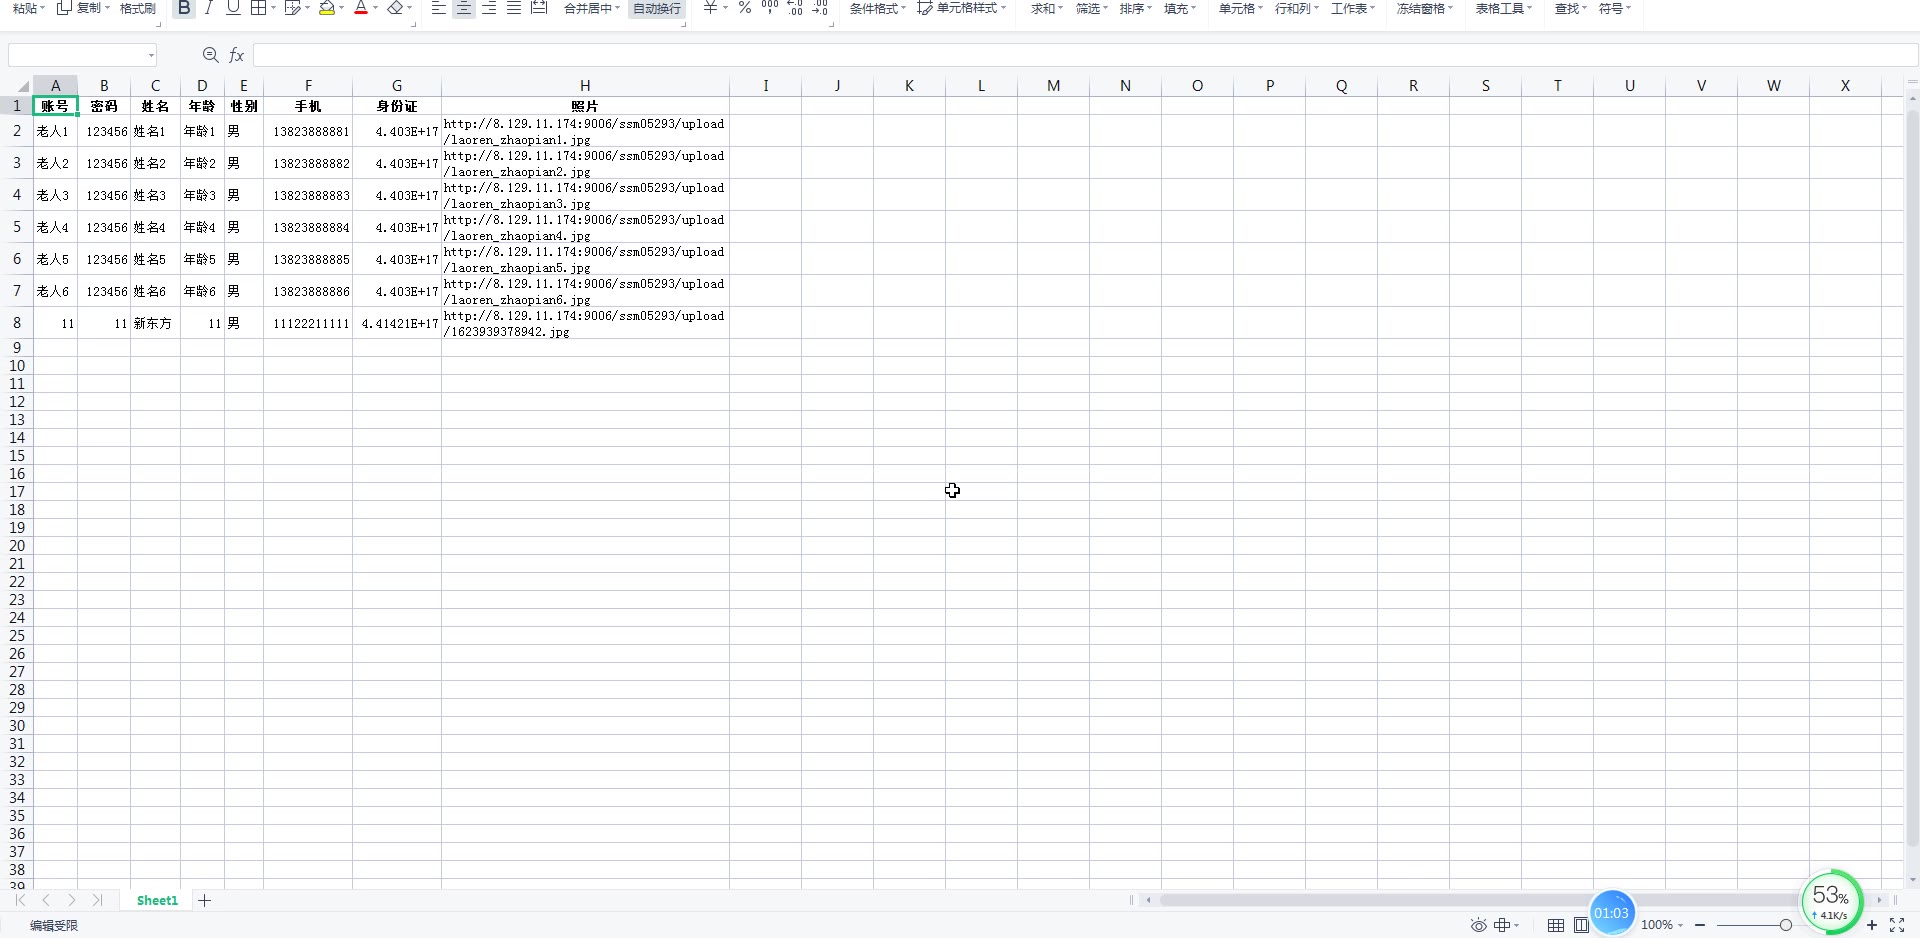Open the Name Box dropdown
This screenshot has height=938, width=1920.
point(151,55)
